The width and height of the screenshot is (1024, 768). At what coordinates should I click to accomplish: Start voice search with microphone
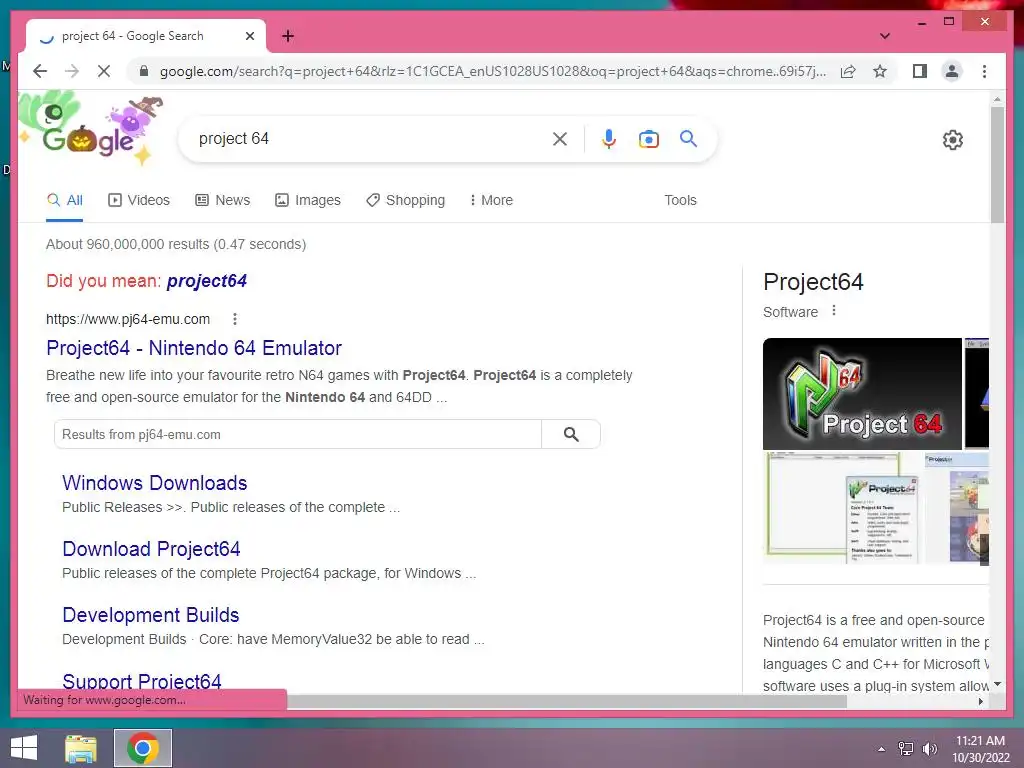(x=609, y=139)
